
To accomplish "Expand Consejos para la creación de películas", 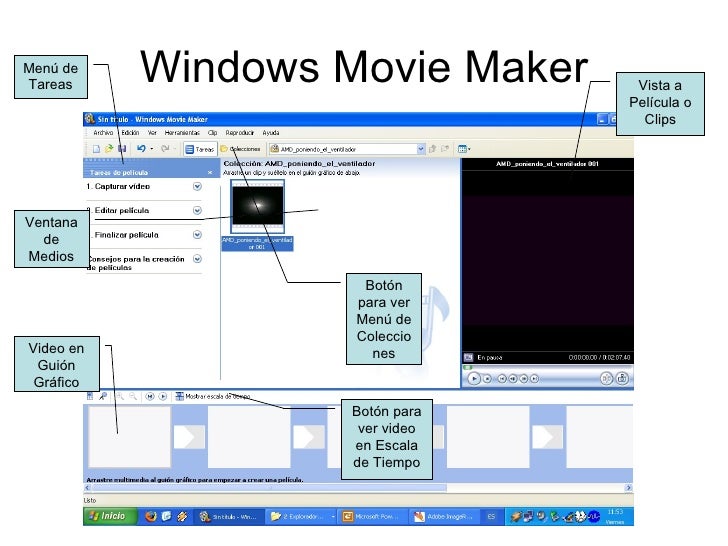I will tap(197, 259).
